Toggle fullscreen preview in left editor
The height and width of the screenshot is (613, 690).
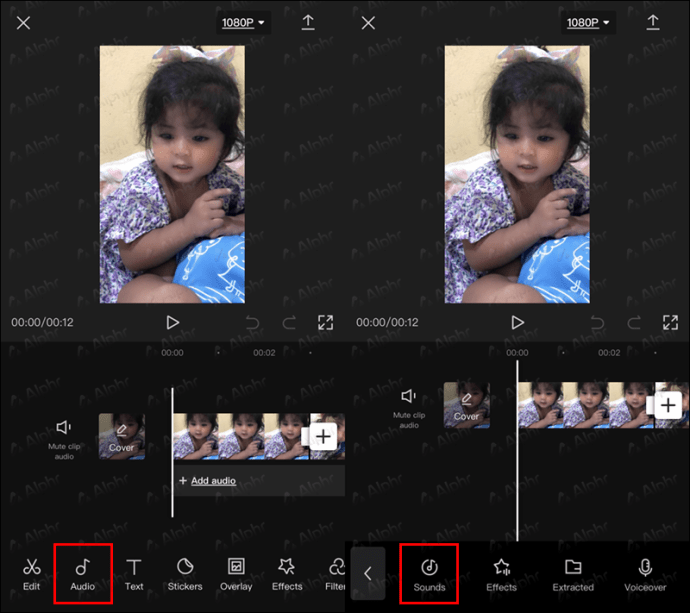tap(325, 323)
